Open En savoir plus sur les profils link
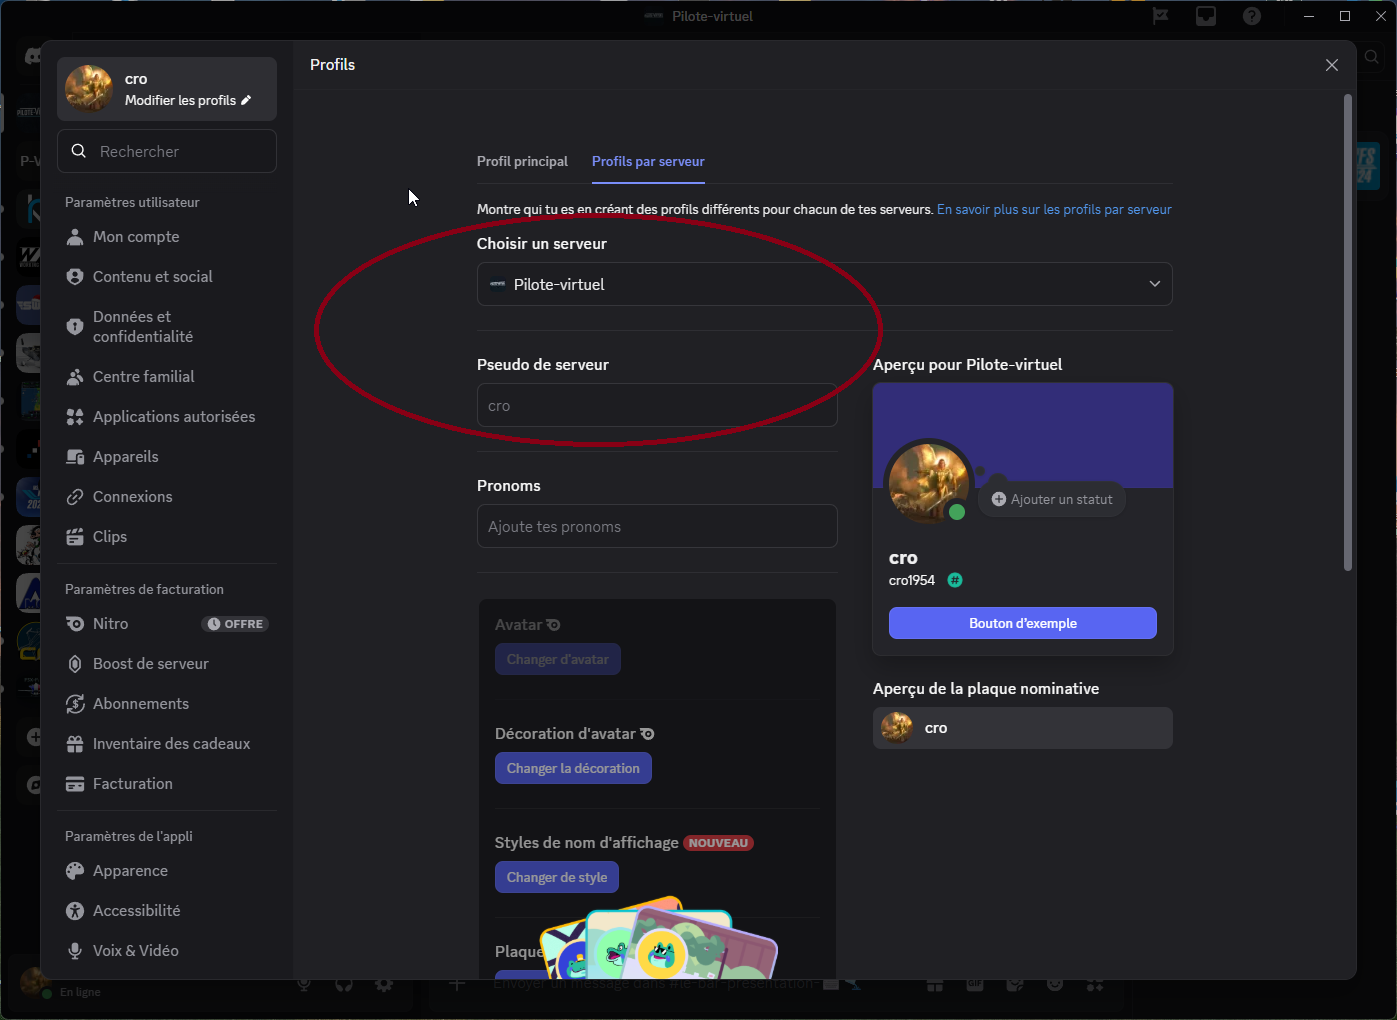The height and width of the screenshot is (1020, 1397). 1053,210
